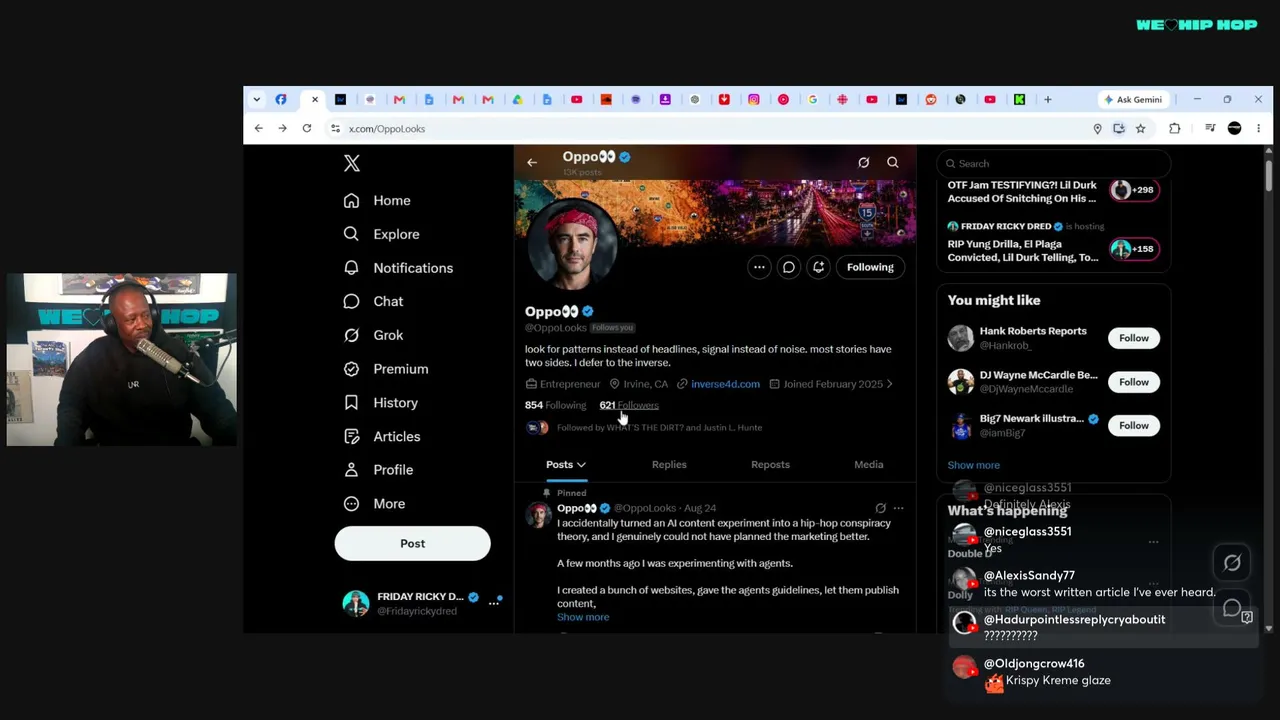Click the white Post button in sidebar

412,543
